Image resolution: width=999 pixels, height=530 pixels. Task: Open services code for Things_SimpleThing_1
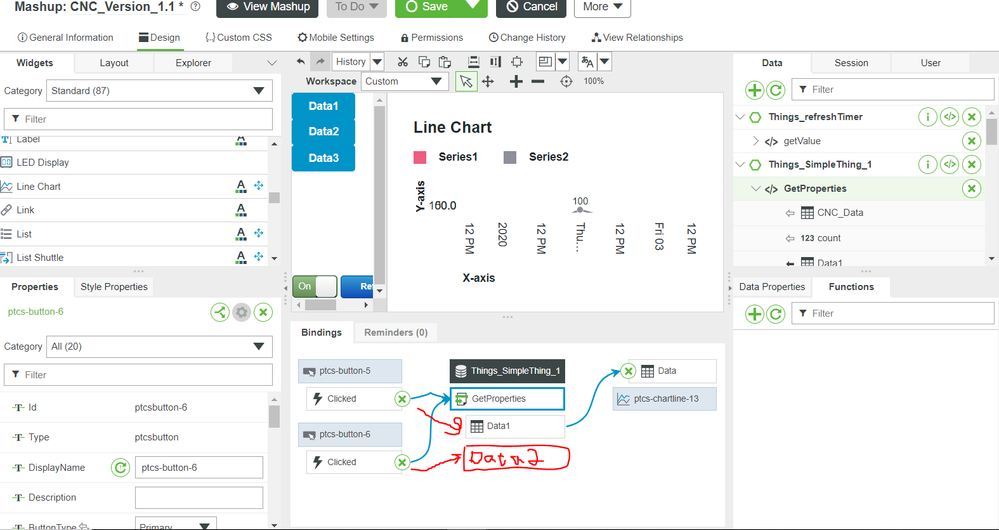pyautogui.click(x=949, y=165)
